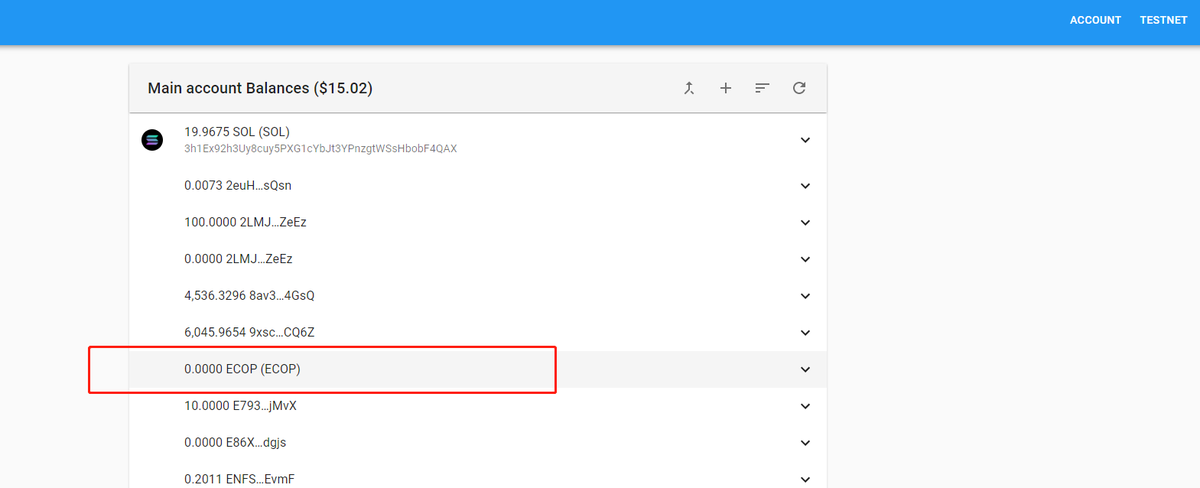
Task: Select the 0.0073 2euH…sQsn row
Action: pos(478,185)
